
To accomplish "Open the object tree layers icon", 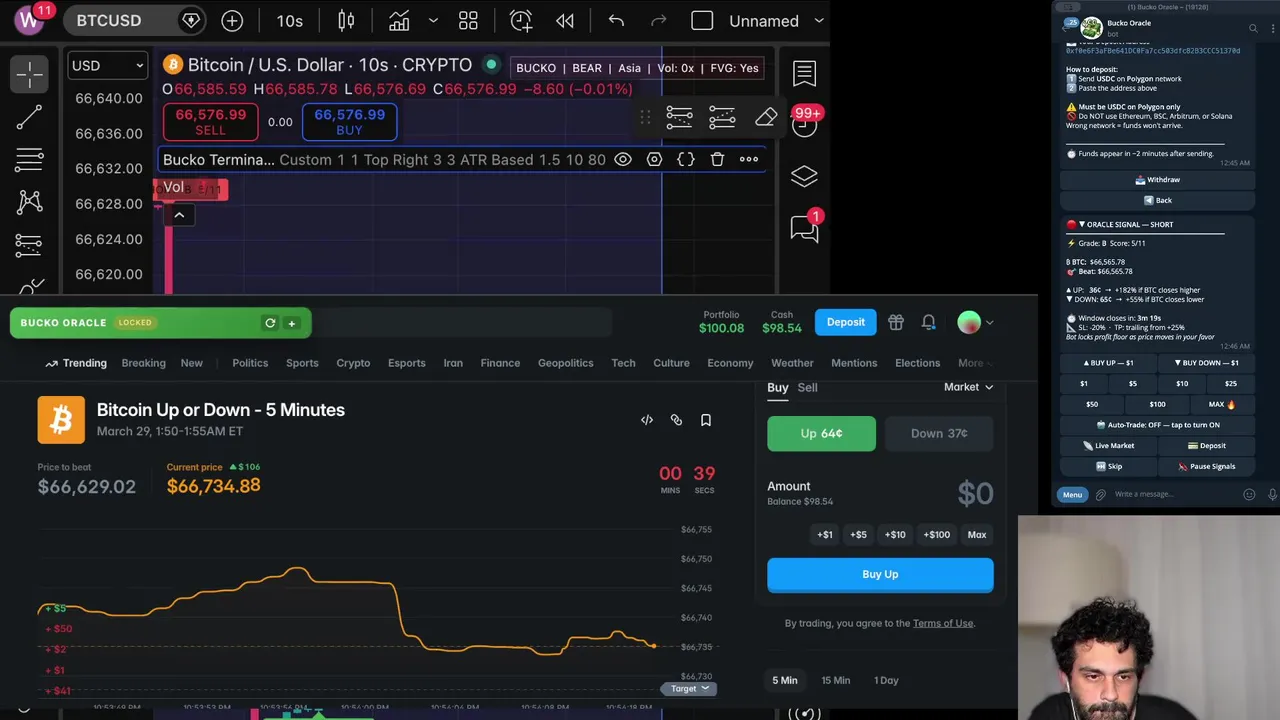I will 804,176.
